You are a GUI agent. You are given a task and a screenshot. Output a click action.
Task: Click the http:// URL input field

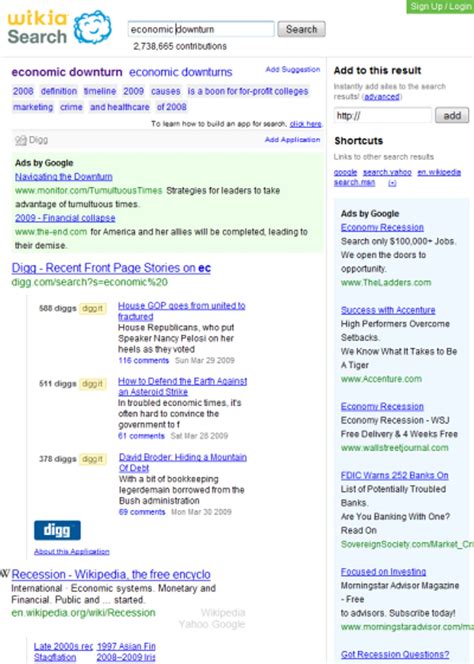click(x=383, y=115)
